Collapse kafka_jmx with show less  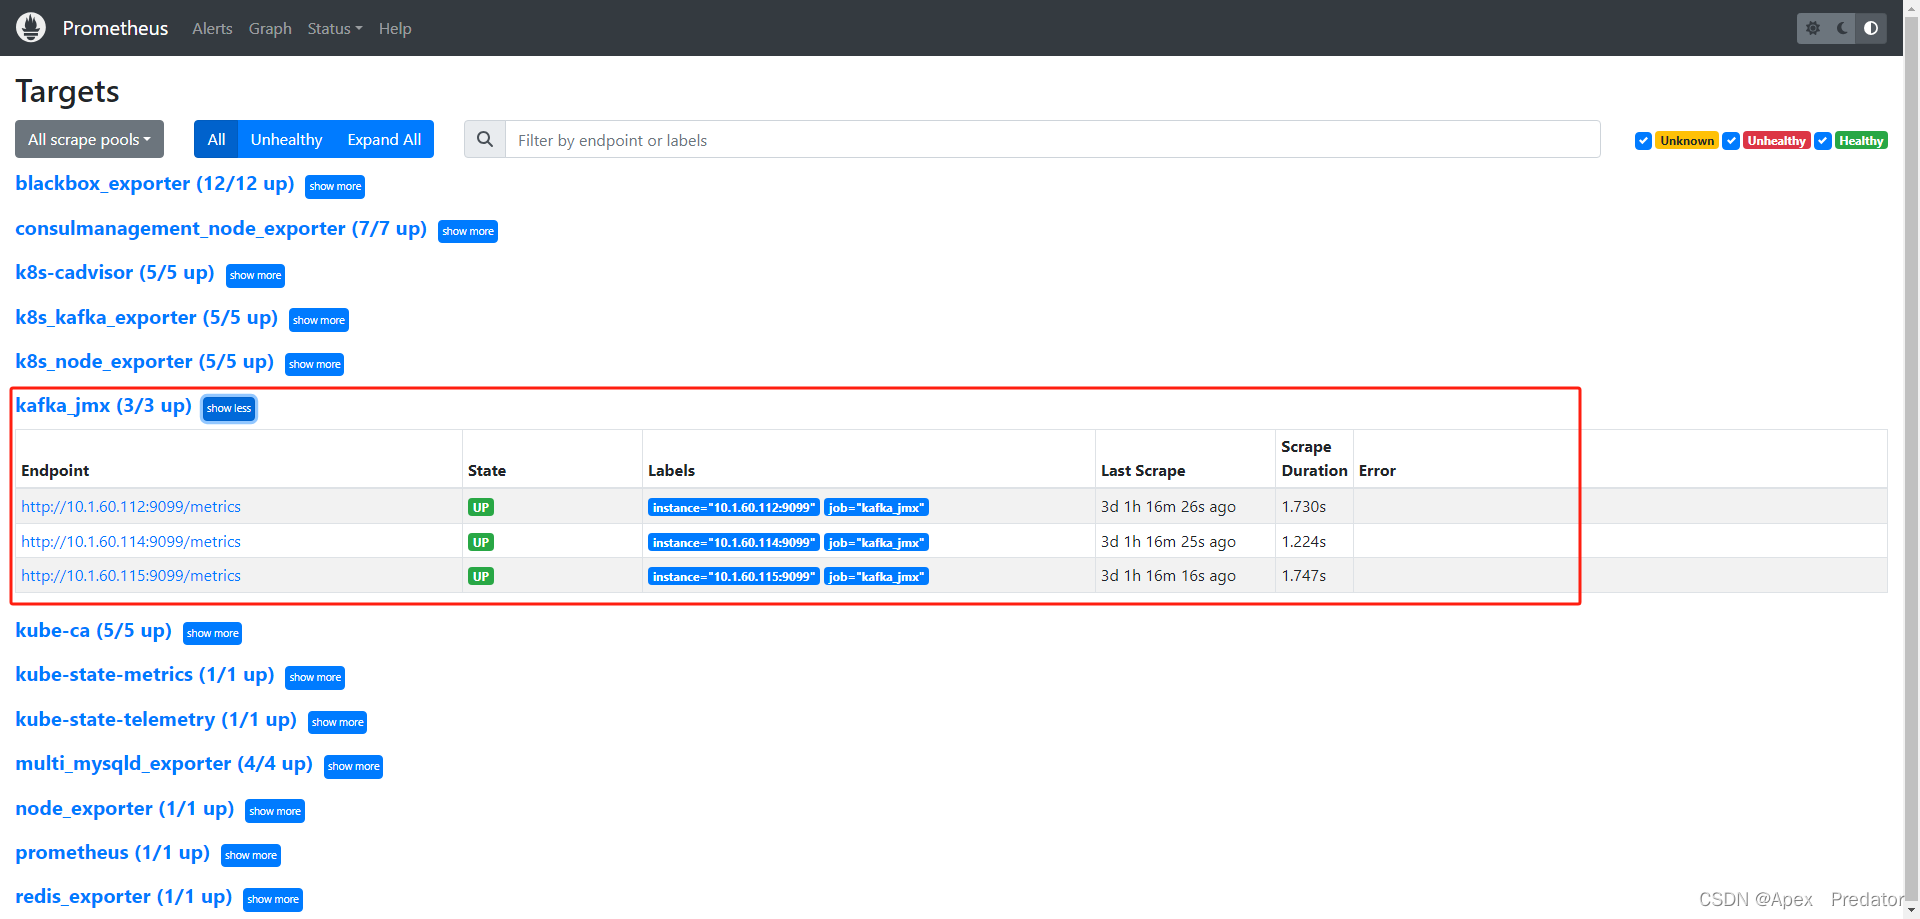click(229, 408)
